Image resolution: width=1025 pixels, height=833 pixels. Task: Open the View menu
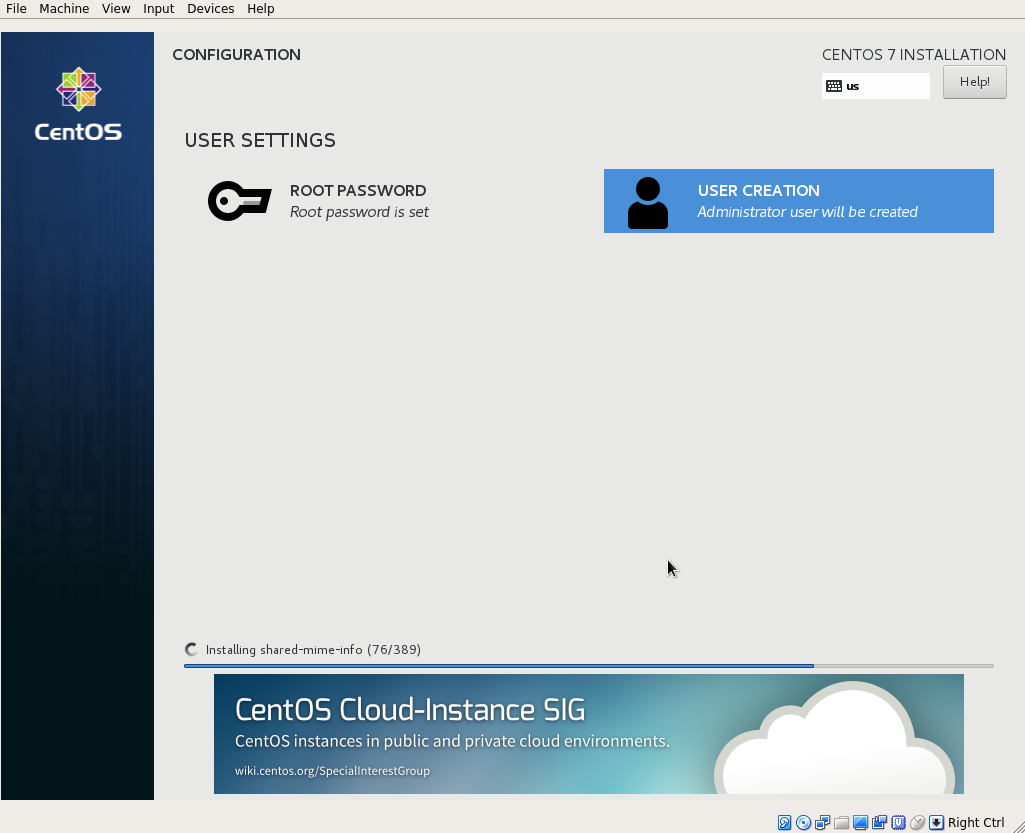[x=115, y=8]
